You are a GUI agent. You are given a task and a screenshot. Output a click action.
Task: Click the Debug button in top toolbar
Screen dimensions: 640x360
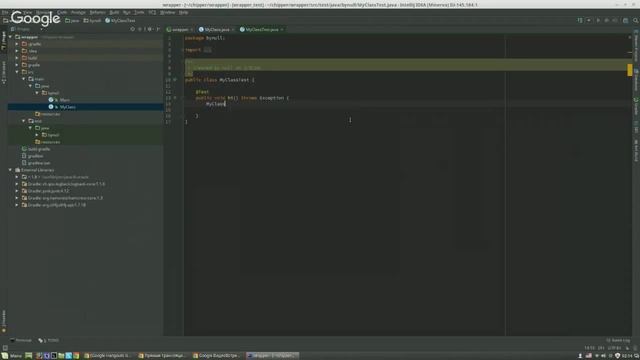pos(607,20)
